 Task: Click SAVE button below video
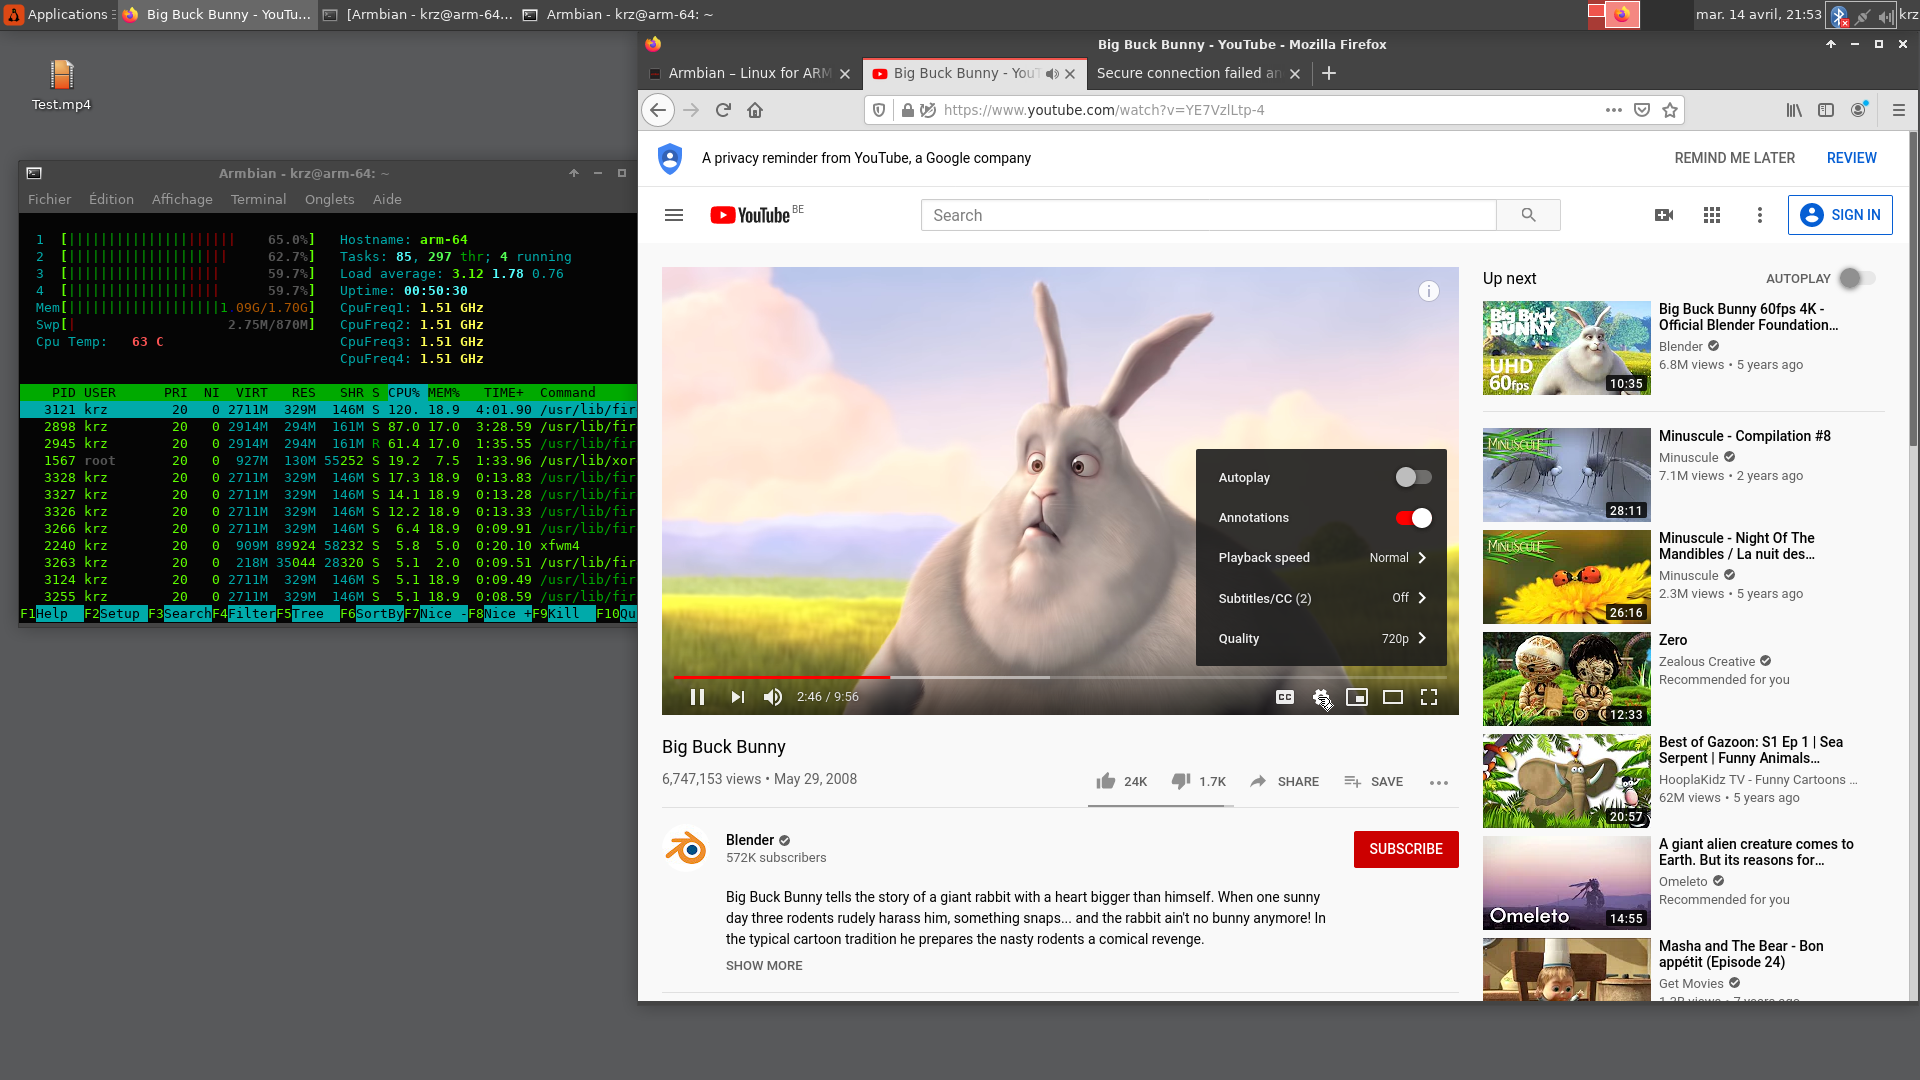click(1373, 781)
